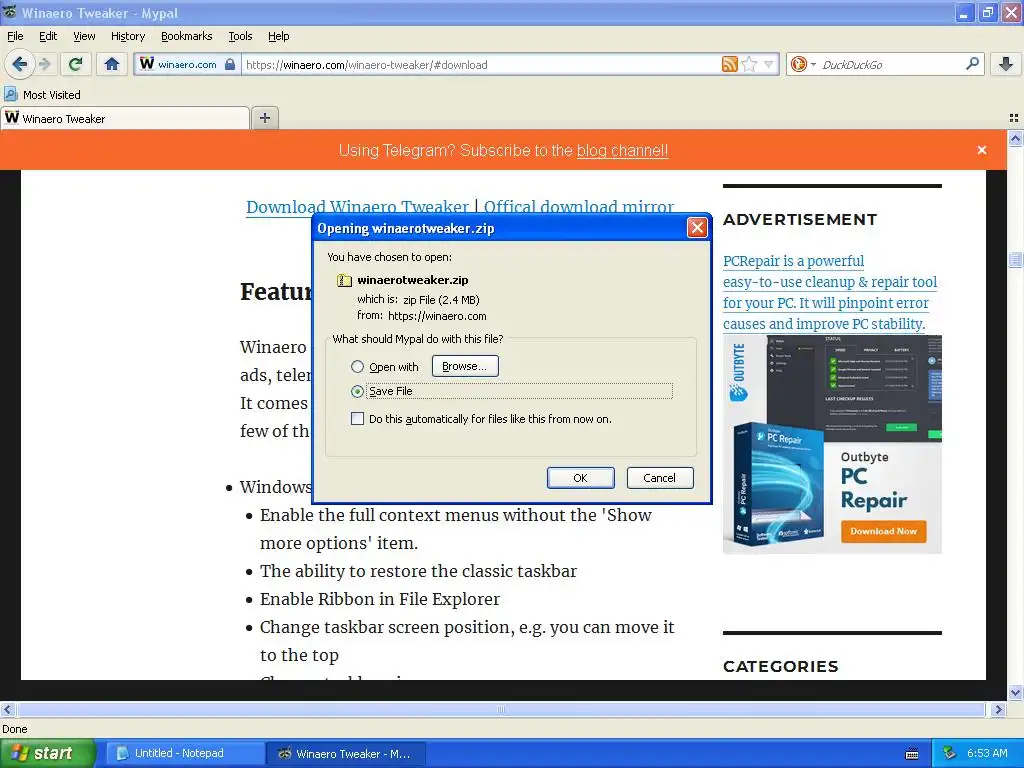Open the File menu
Viewport: 1024px width, 768px height.
click(15, 36)
